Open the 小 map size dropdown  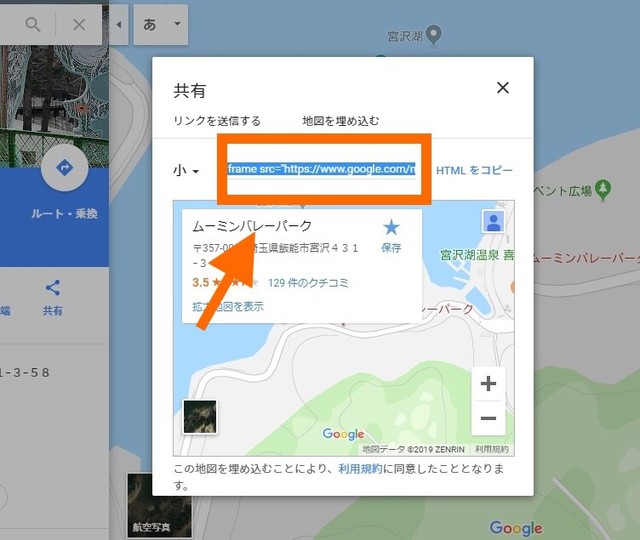186,170
